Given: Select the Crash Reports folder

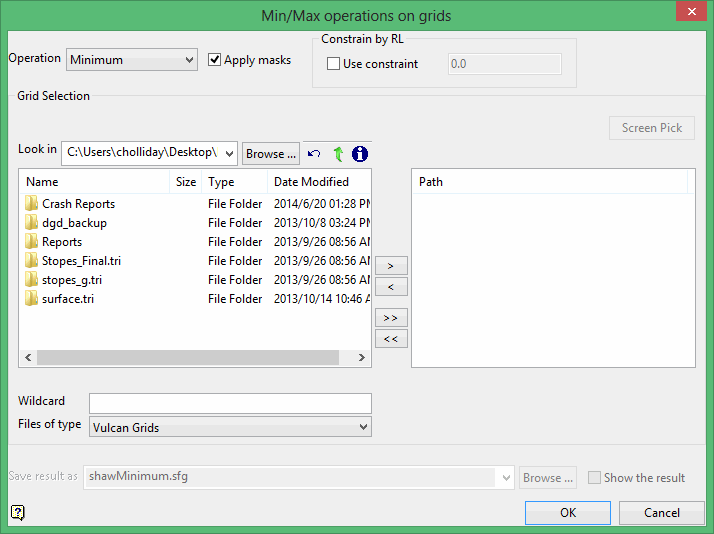Looking at the screenshot, I should click(x=78, y=204).
